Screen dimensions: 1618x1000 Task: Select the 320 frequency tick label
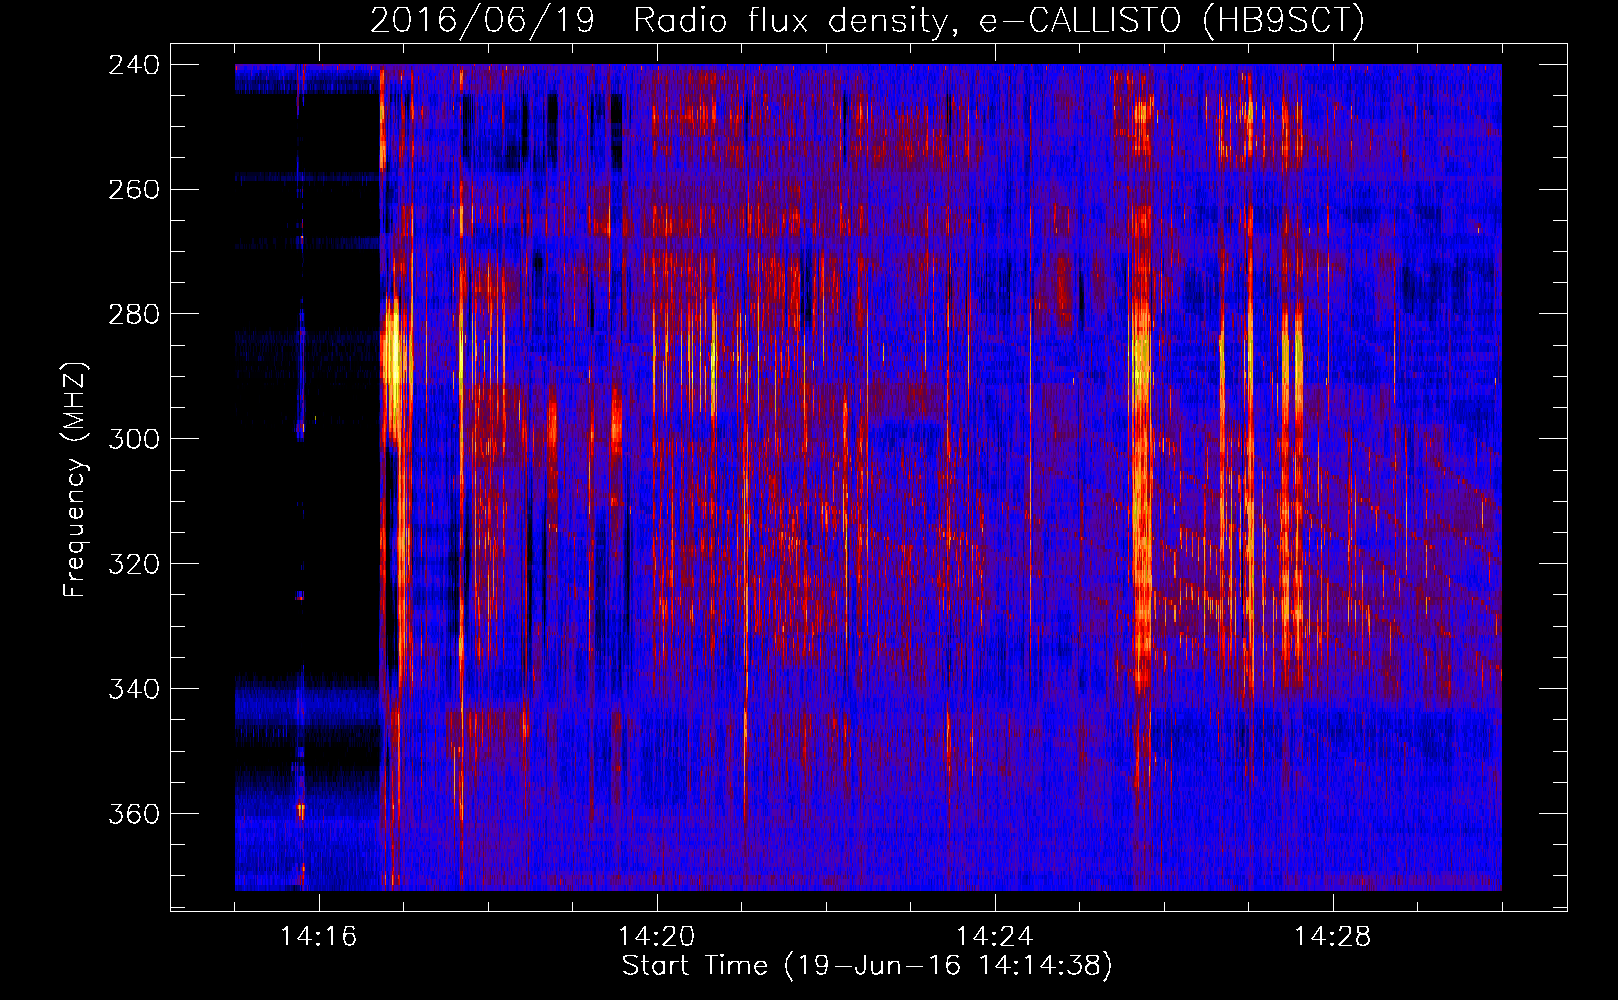[134, 565]
